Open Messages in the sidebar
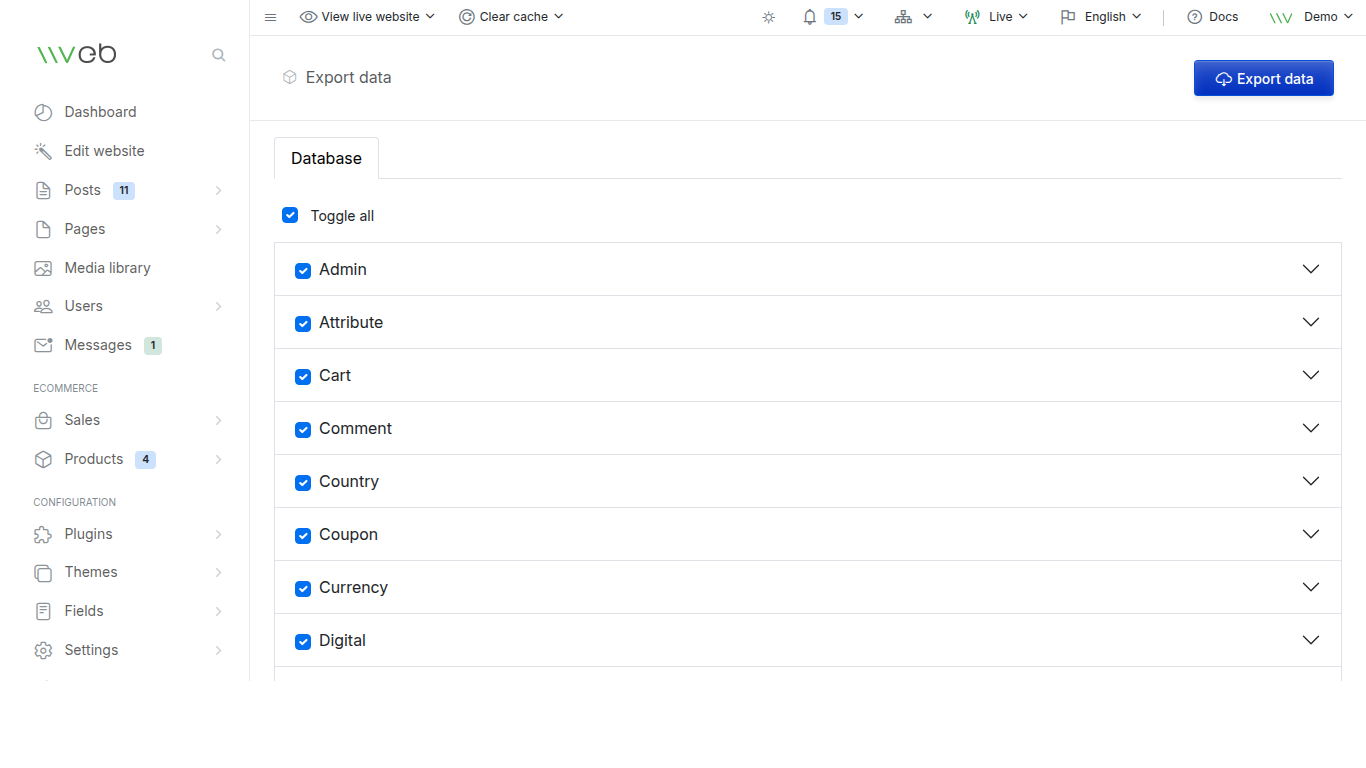1366x768 pixels. click(98, 345)
